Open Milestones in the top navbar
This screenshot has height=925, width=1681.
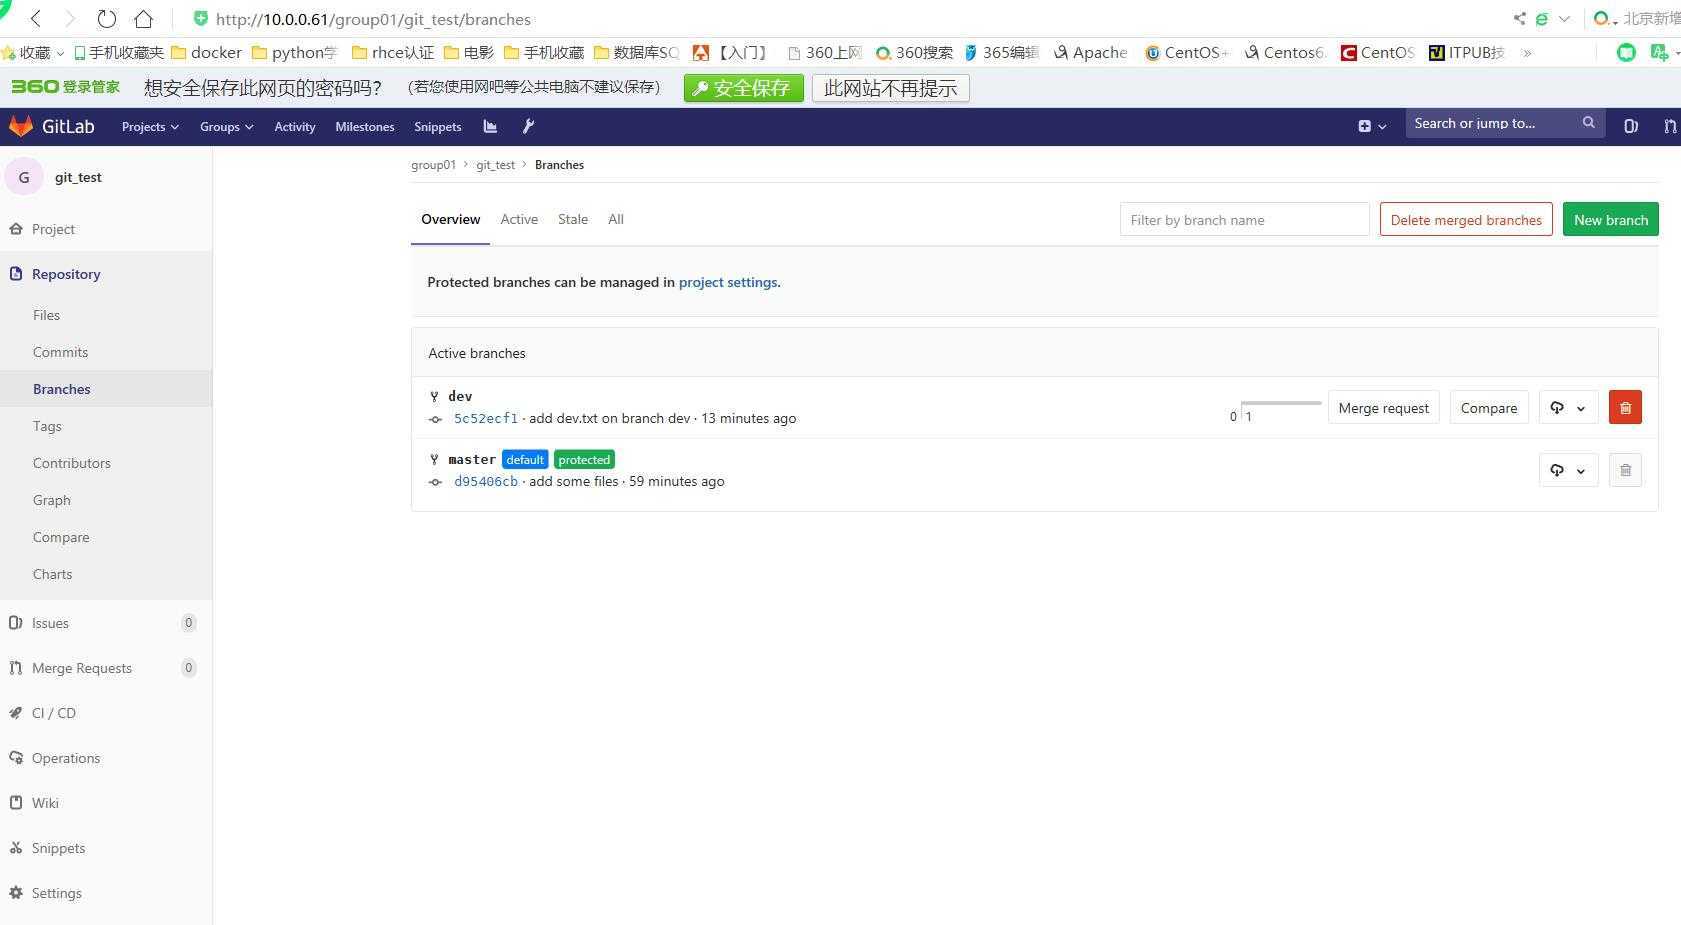pyautogui.click(x=365, y=127)
